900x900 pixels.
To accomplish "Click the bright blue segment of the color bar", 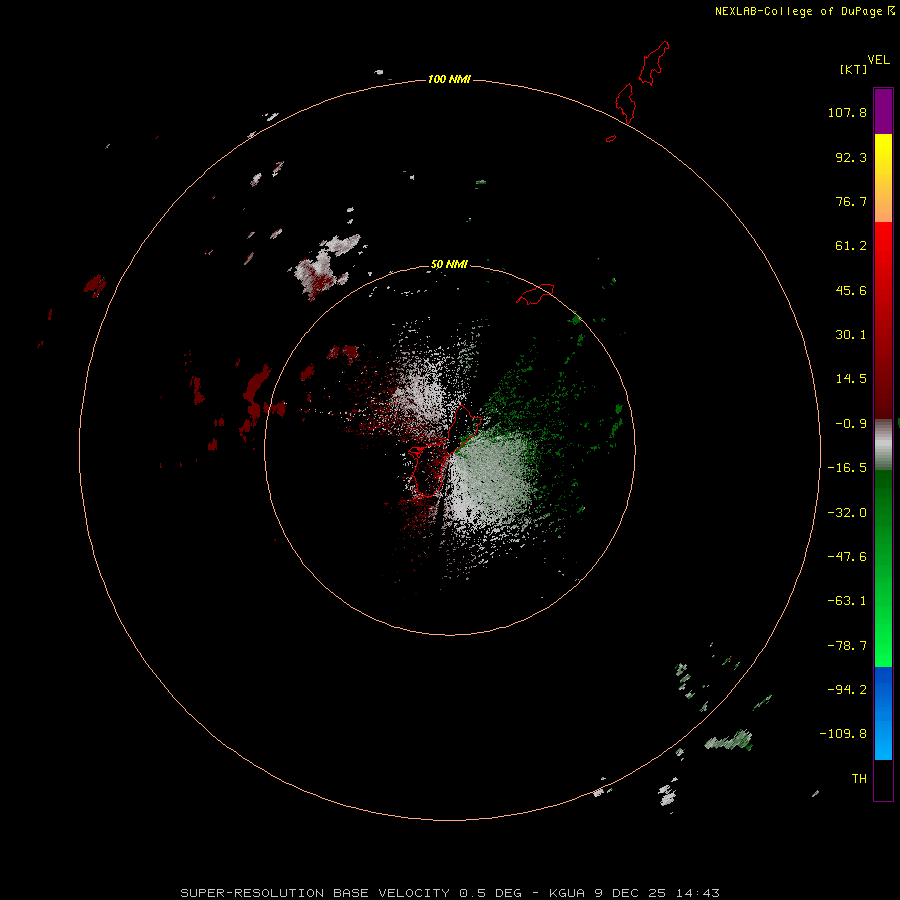I will (883, 713).
